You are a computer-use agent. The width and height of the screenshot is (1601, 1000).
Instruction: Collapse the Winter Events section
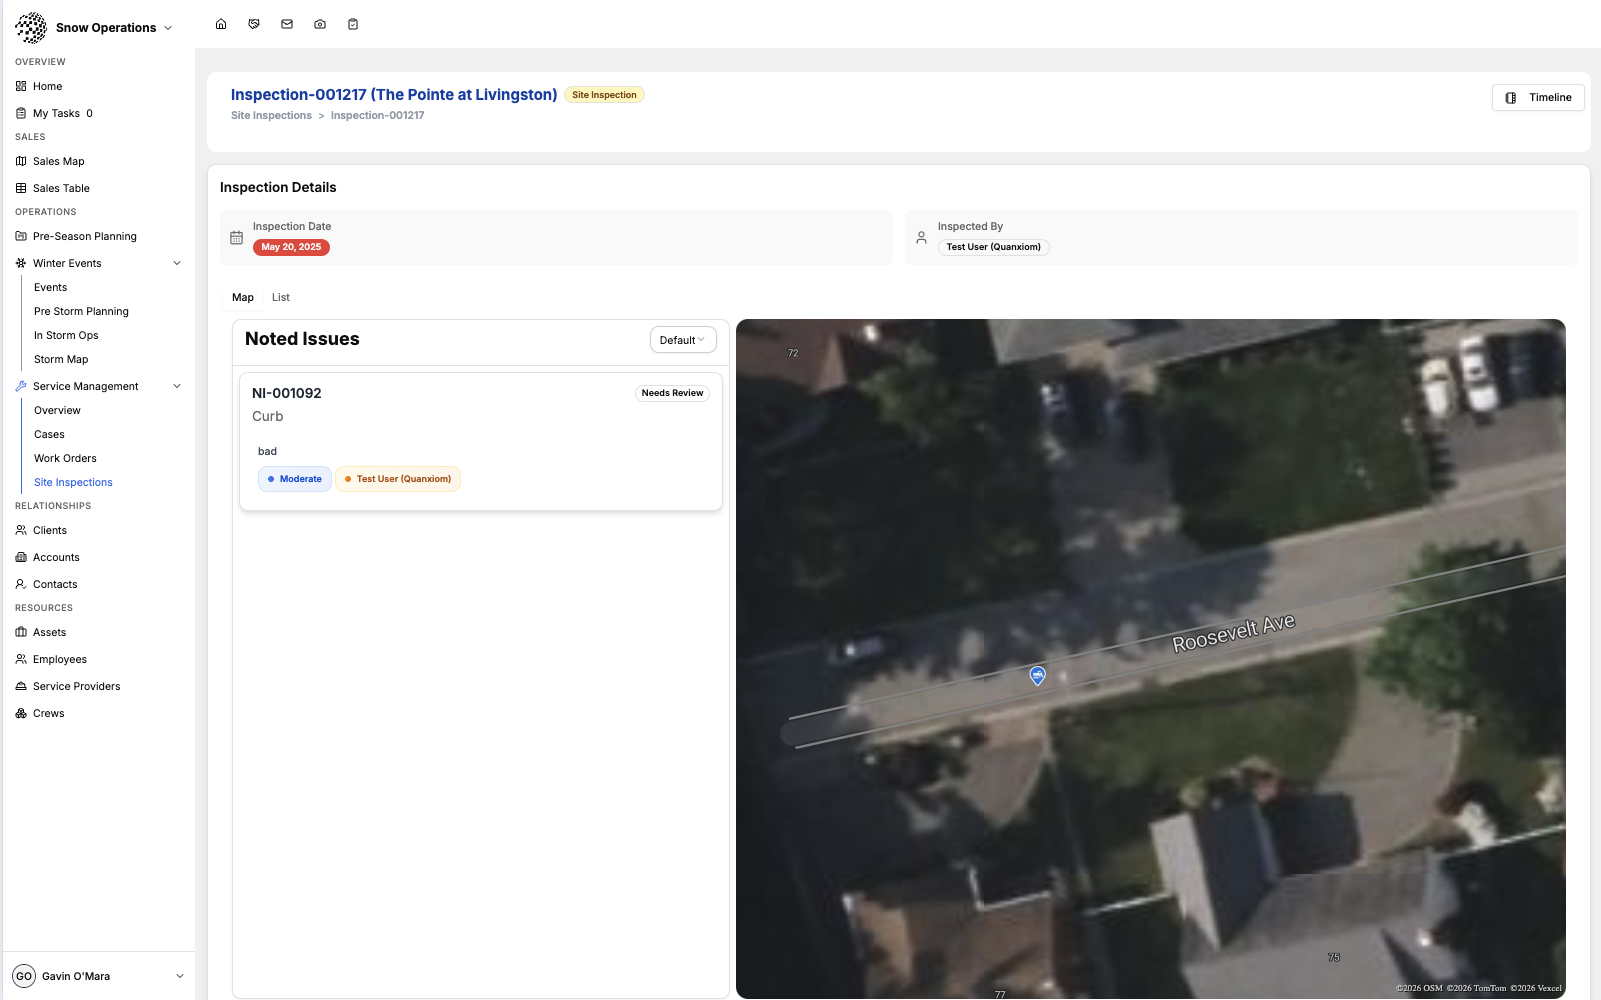(x=177, y=263)
